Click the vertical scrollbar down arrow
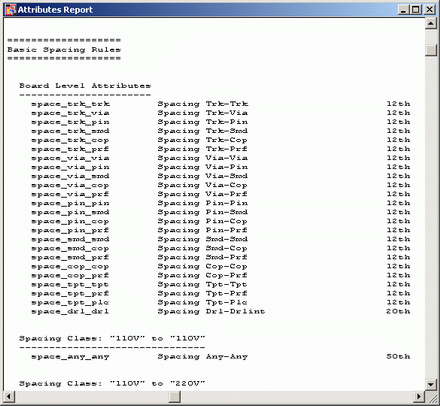This screenshot has width=440, height=406. pyautogui.click(x=431, y=384)
